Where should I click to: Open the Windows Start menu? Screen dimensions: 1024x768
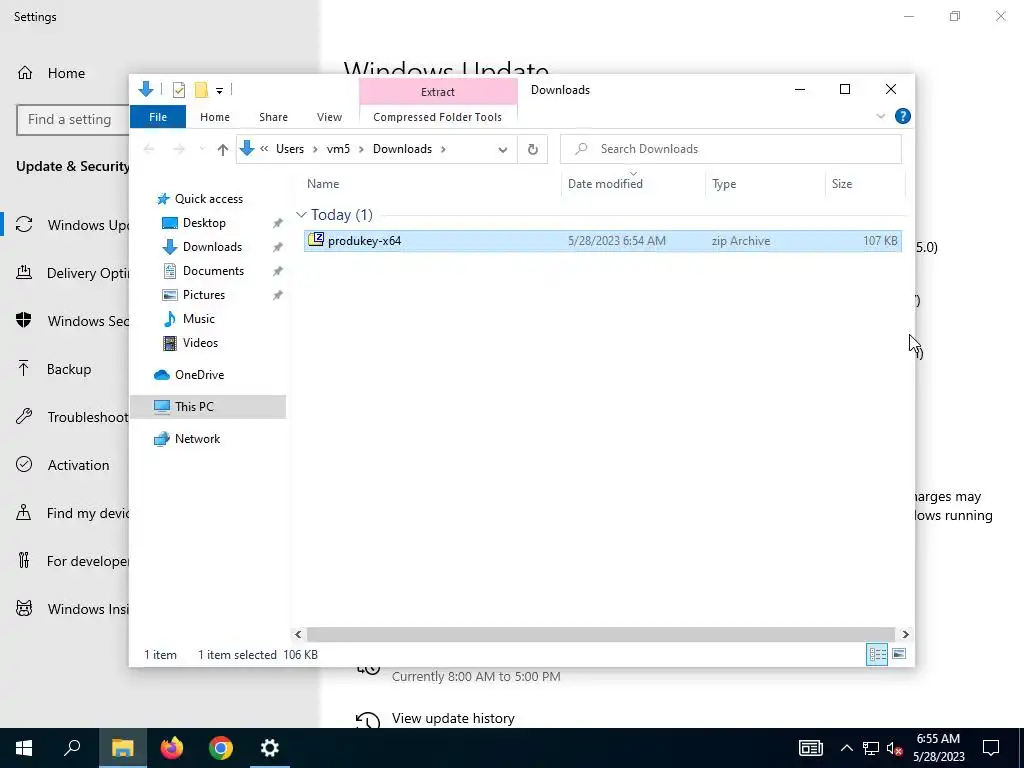24,748
